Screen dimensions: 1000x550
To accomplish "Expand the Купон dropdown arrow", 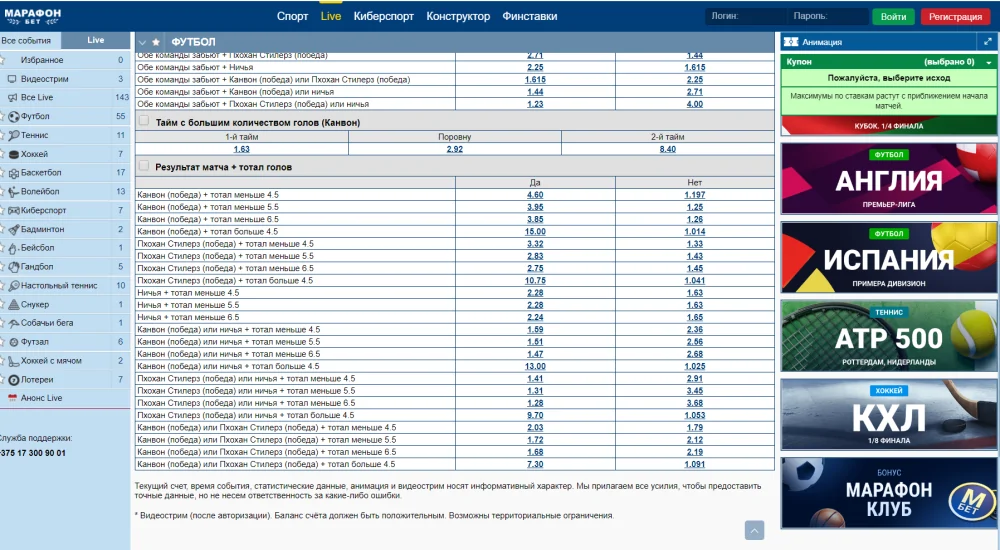I will pos(988,62).
